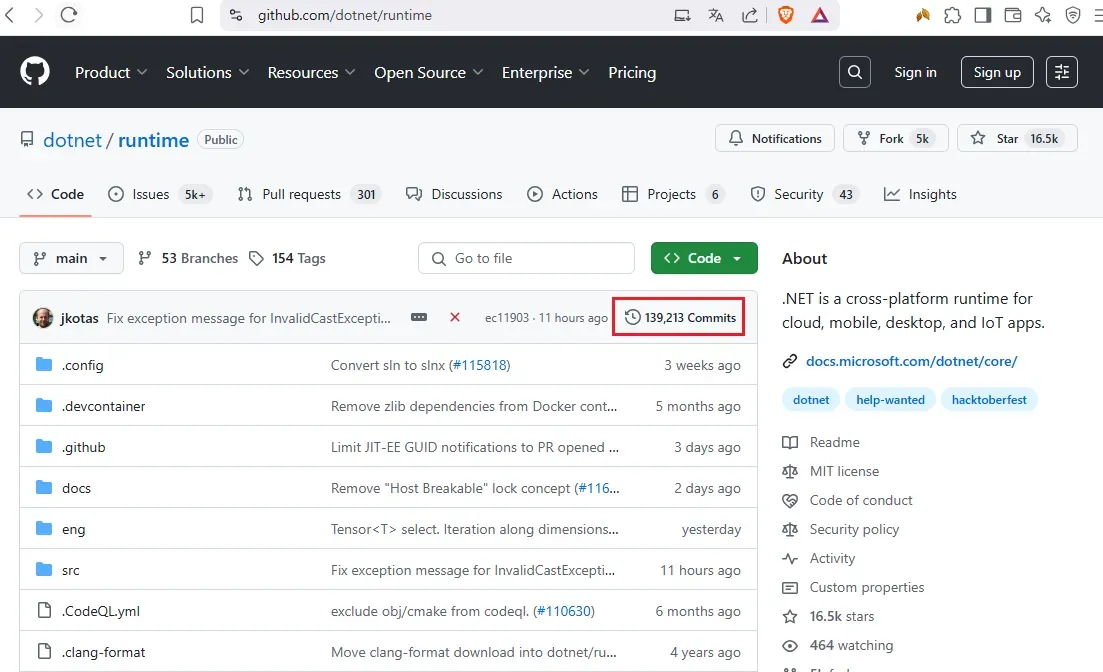Open the Pricing page link

pos(632,72)
